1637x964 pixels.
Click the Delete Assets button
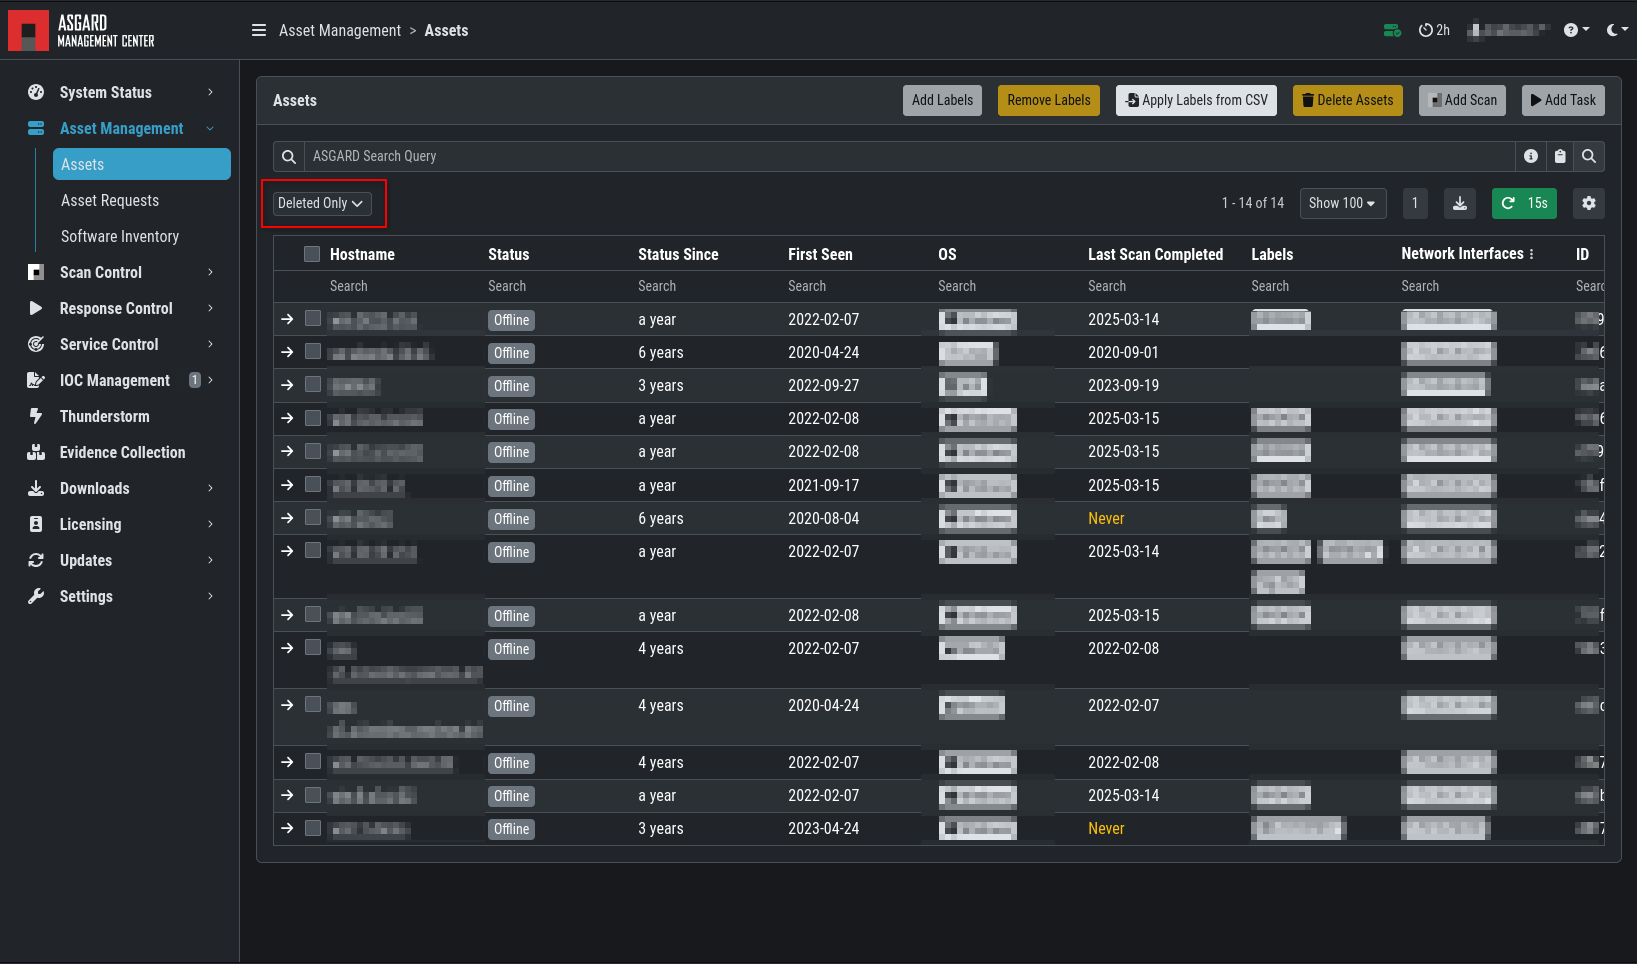(1348, 100)
